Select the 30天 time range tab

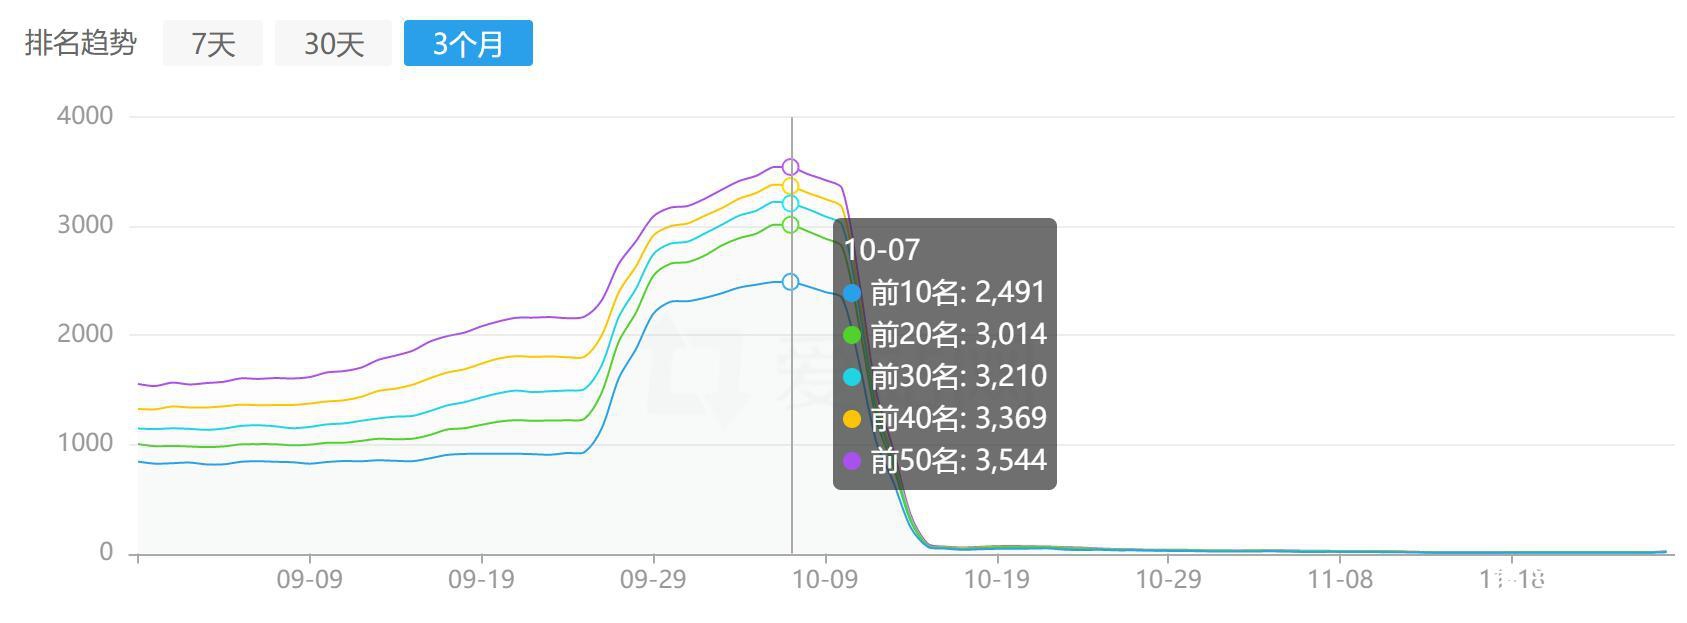pos(333,43)
